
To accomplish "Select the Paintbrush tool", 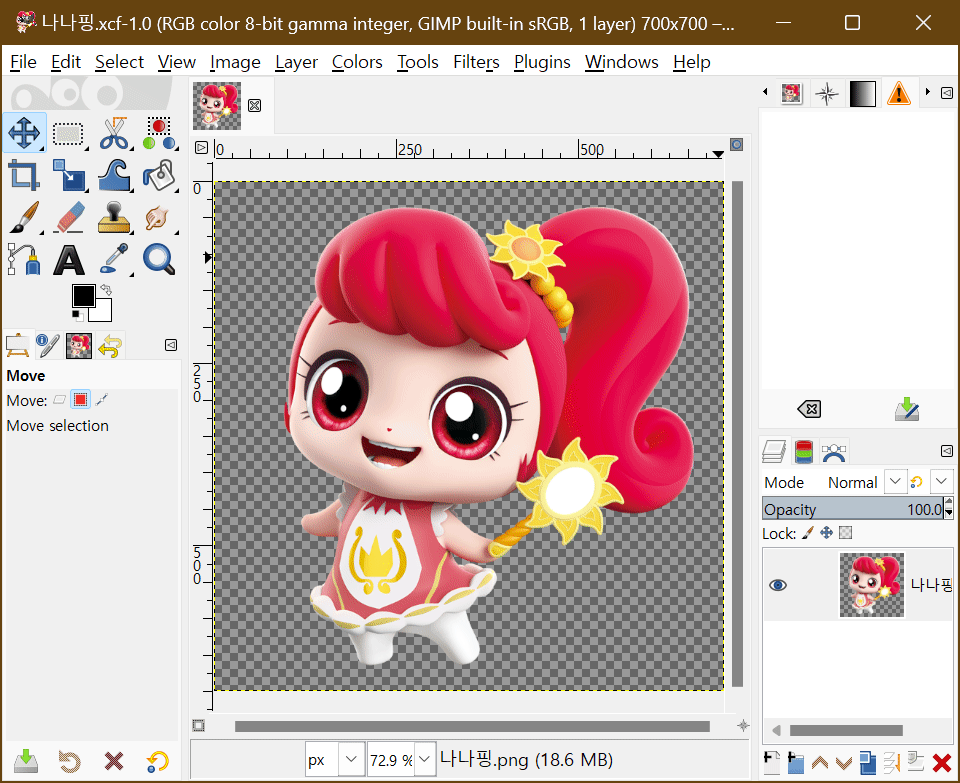I will (24, 217).
